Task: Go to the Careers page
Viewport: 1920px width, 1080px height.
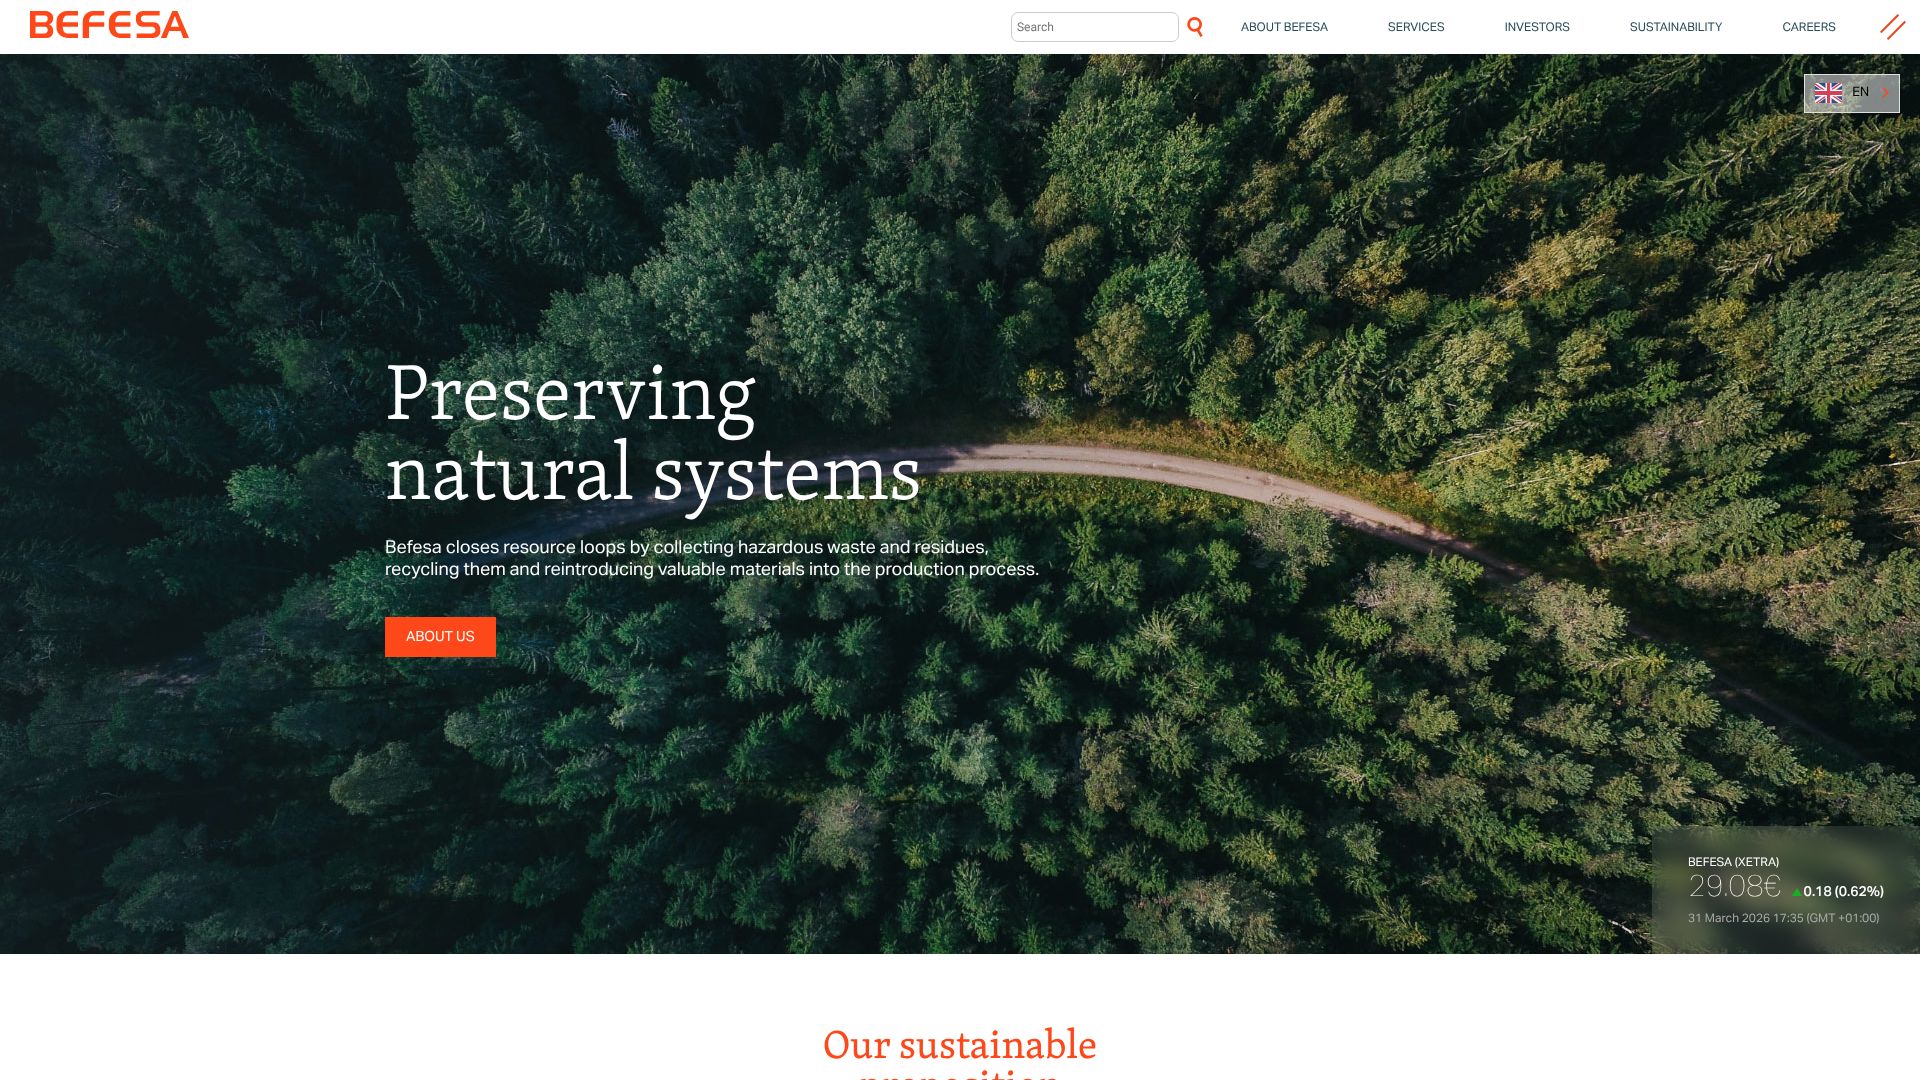Action: click(x=1808, y=27)
